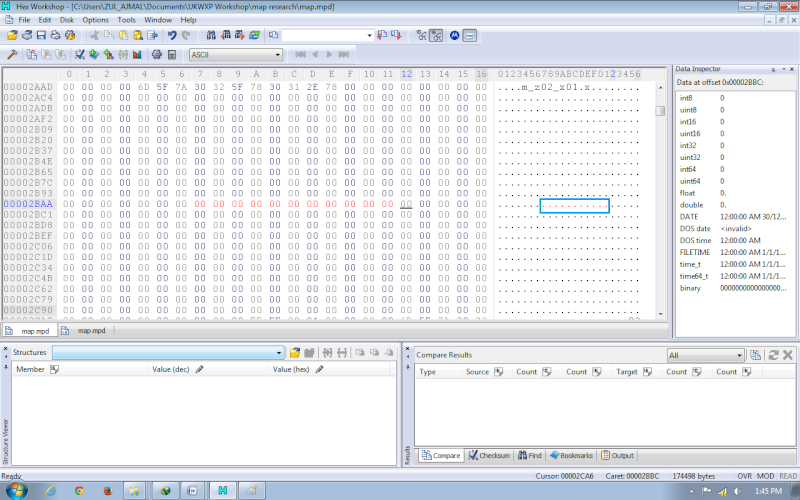This screenshot has width=800, height=500.
Task: Click the X delete icon in Compare Results
Action: pos(787,355)
